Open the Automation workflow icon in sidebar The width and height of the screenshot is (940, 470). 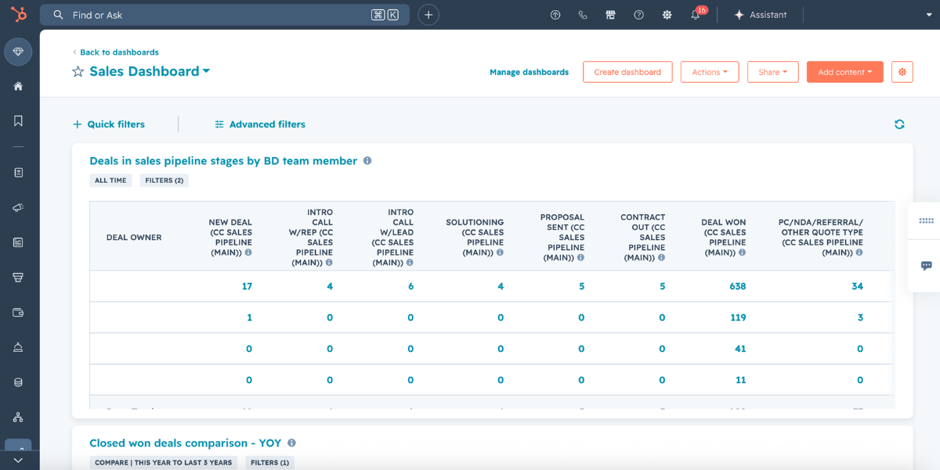[18, 417]
